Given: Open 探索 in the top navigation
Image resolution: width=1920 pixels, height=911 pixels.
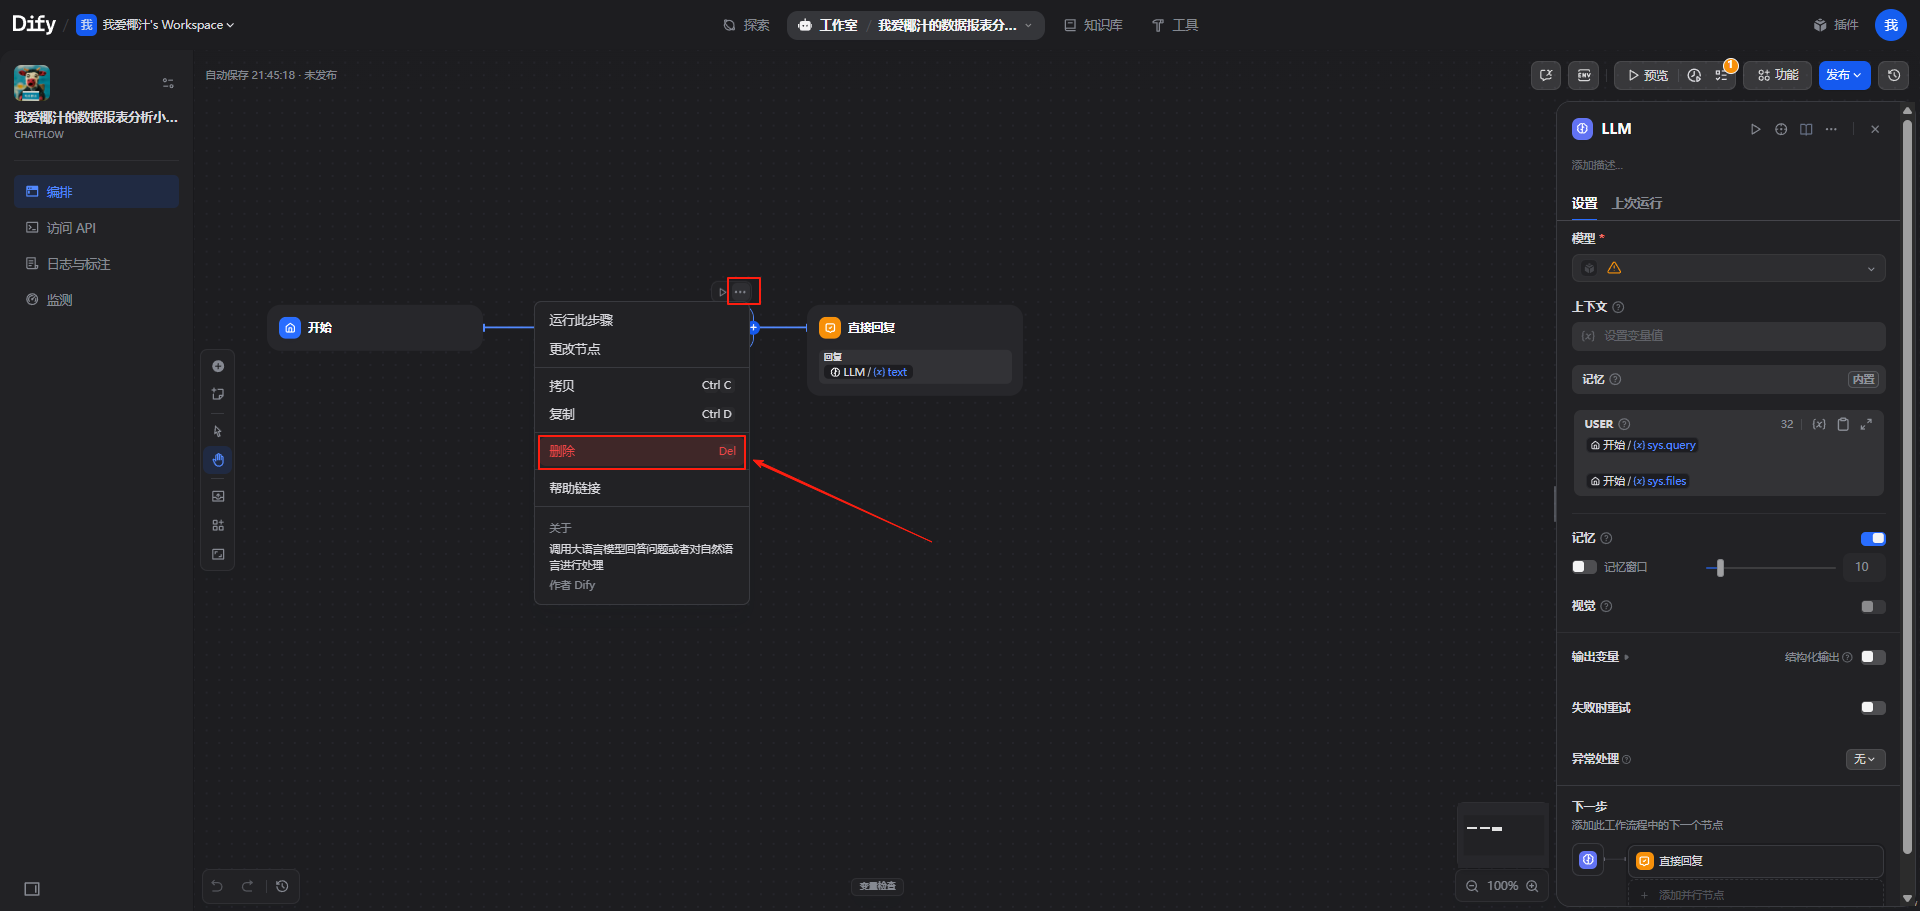Looking at the screenshot, I should pyautogui.click(x=747, y=25).
